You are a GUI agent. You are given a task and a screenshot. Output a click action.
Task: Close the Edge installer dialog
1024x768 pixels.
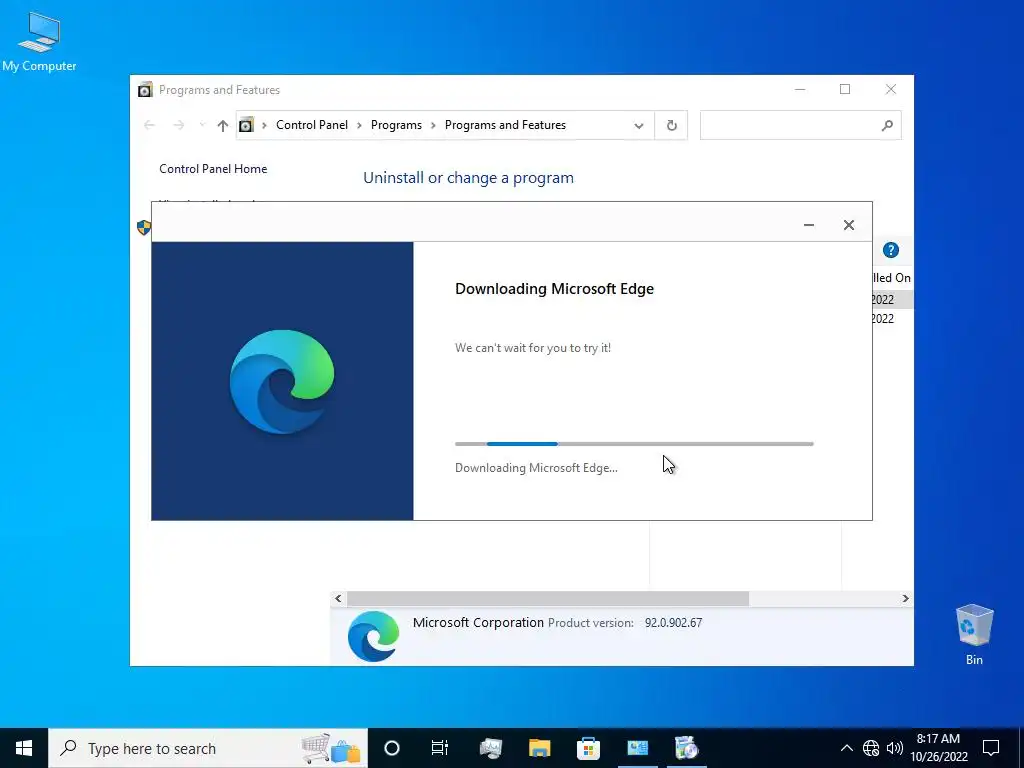click(848, 225)
